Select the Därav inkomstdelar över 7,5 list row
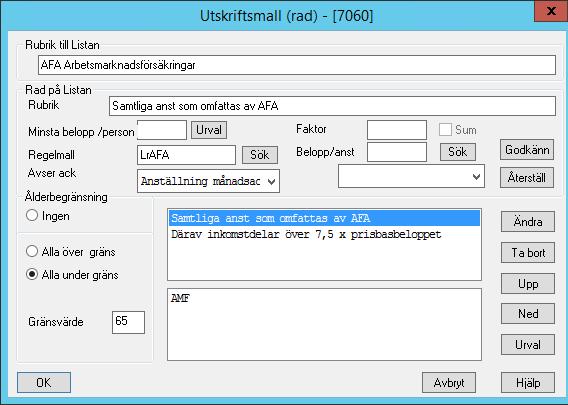Image resolution: width=568 pixels, height=405 pixels. (324, 234)
